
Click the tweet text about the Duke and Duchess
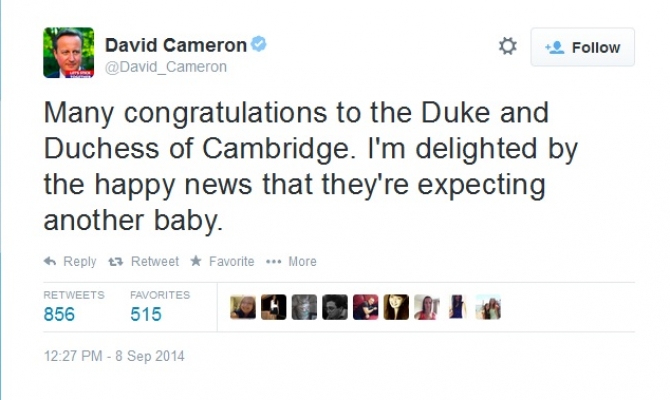310,165
